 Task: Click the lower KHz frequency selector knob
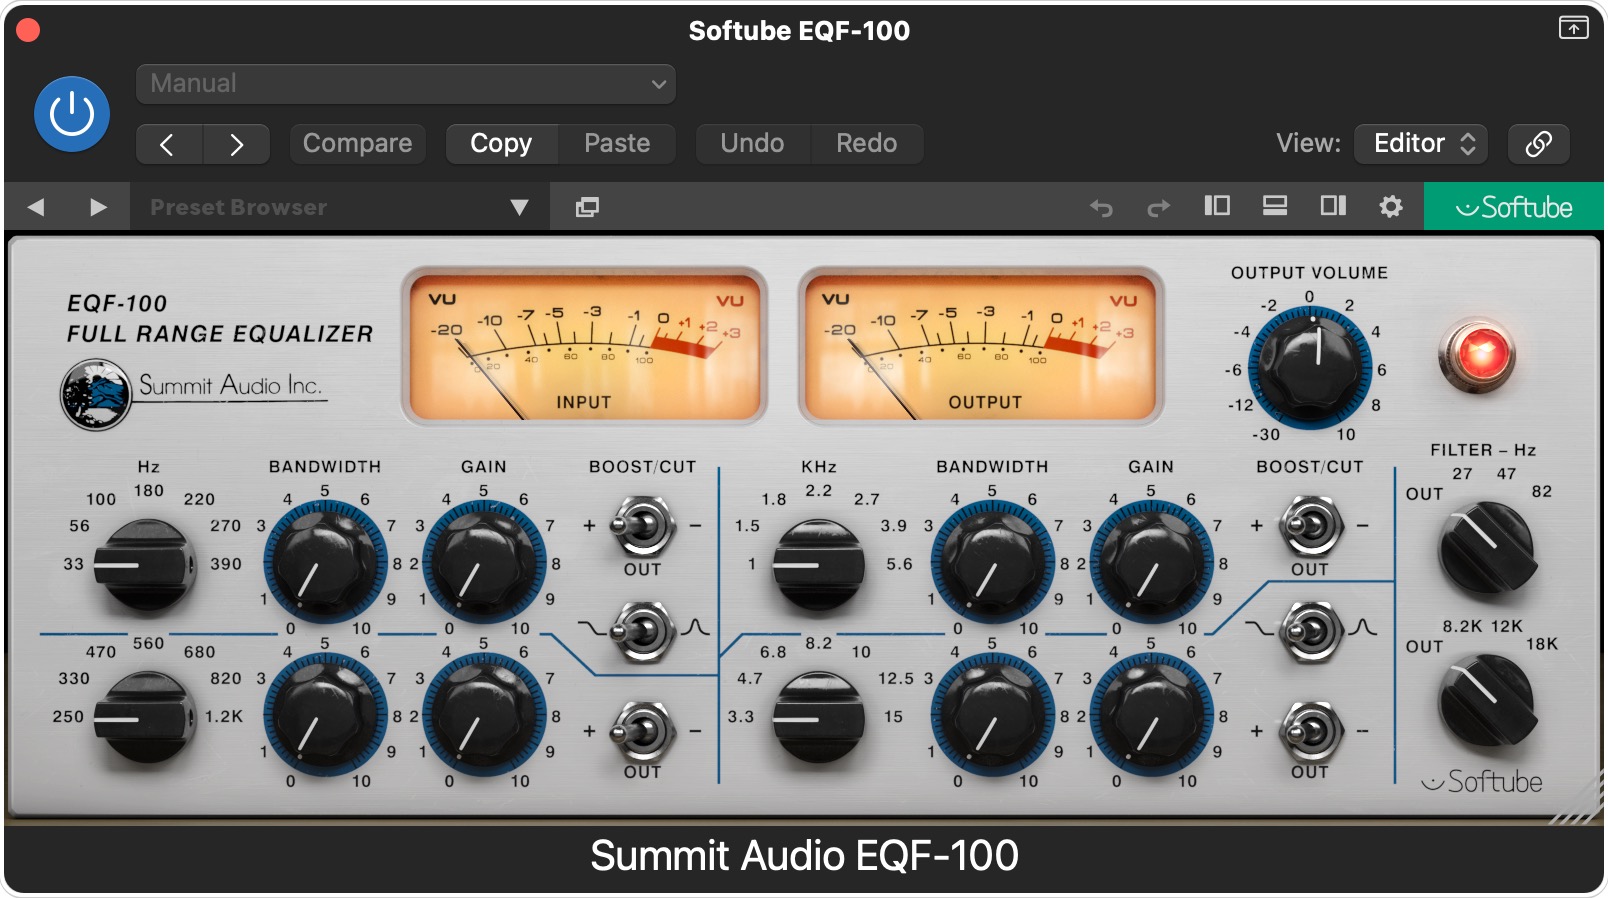pos(818,718)
